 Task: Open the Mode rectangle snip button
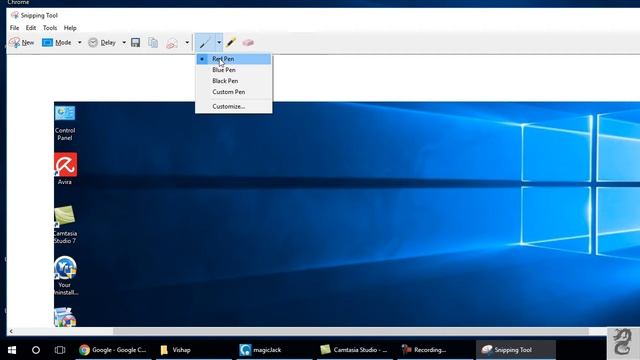click(56, 42)
